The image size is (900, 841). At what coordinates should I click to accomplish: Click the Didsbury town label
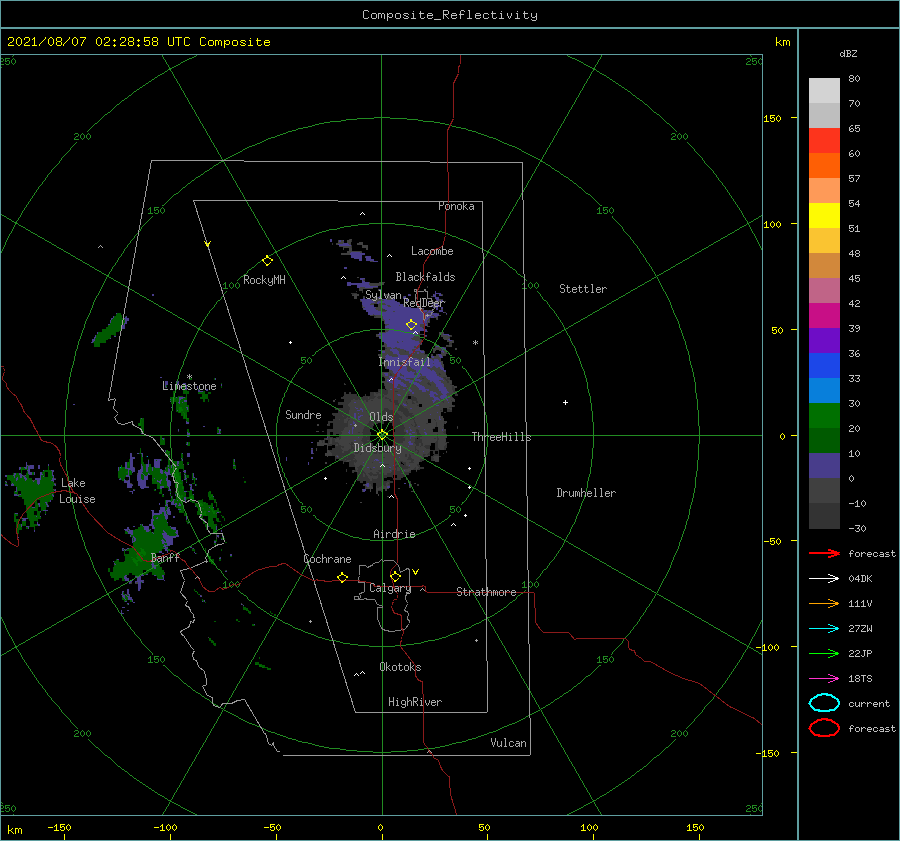coord(378,448)
